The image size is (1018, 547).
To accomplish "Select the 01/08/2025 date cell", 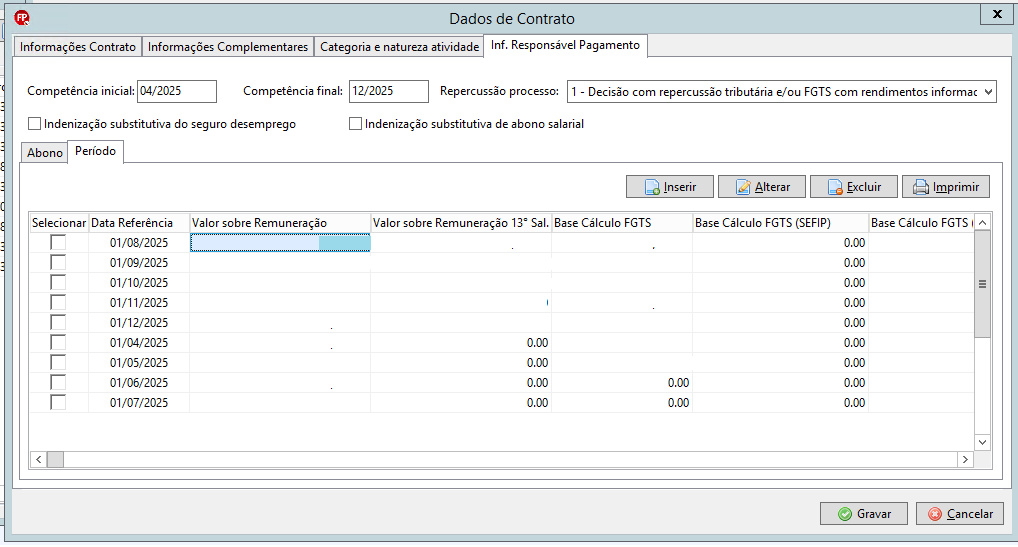I will [139, 243].
